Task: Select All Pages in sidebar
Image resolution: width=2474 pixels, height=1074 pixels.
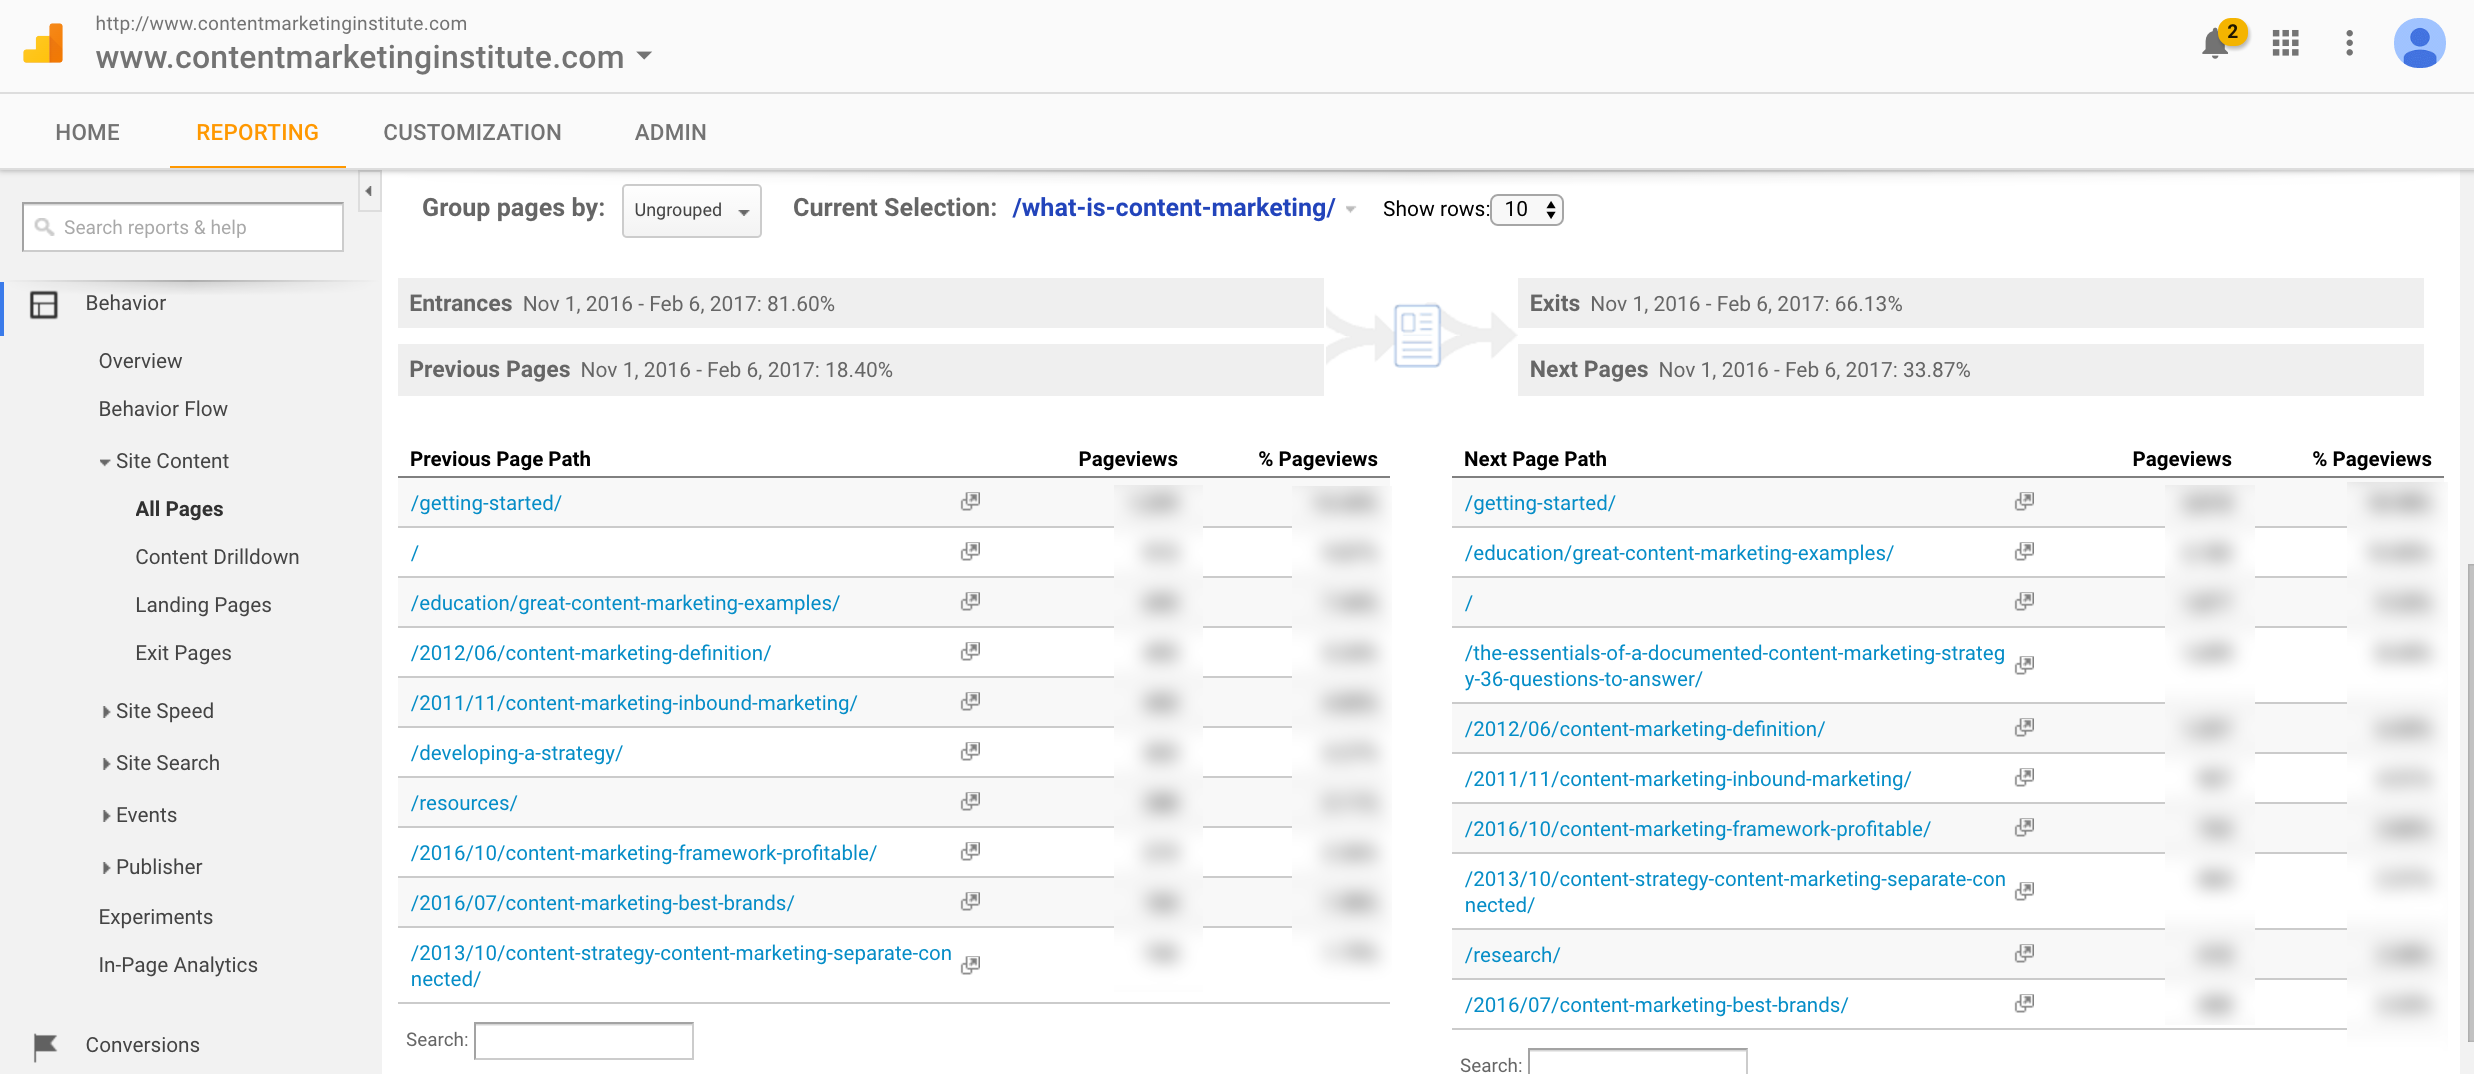Action: tap(179, 509)
